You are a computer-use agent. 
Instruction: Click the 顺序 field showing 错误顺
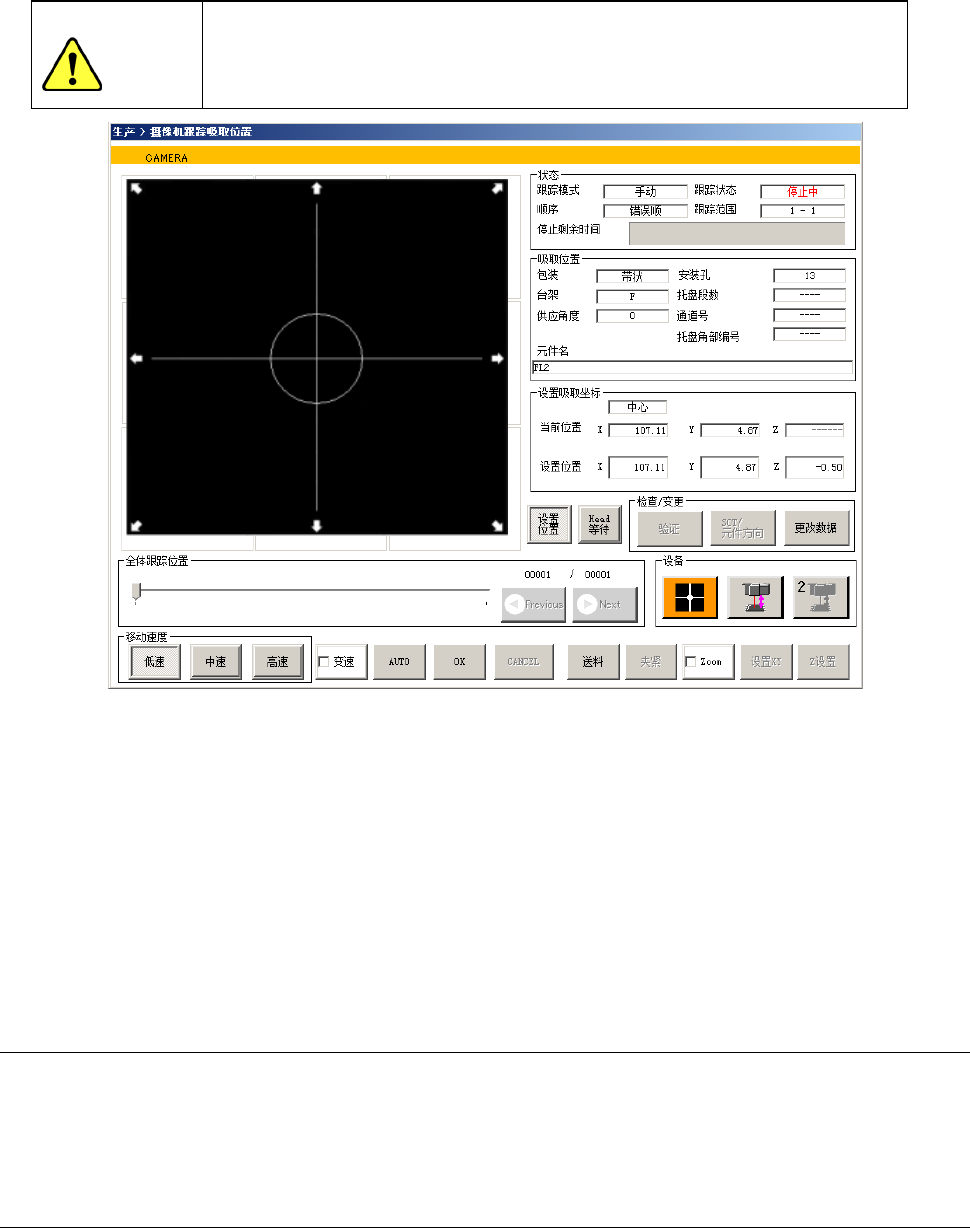click(646, 211)
